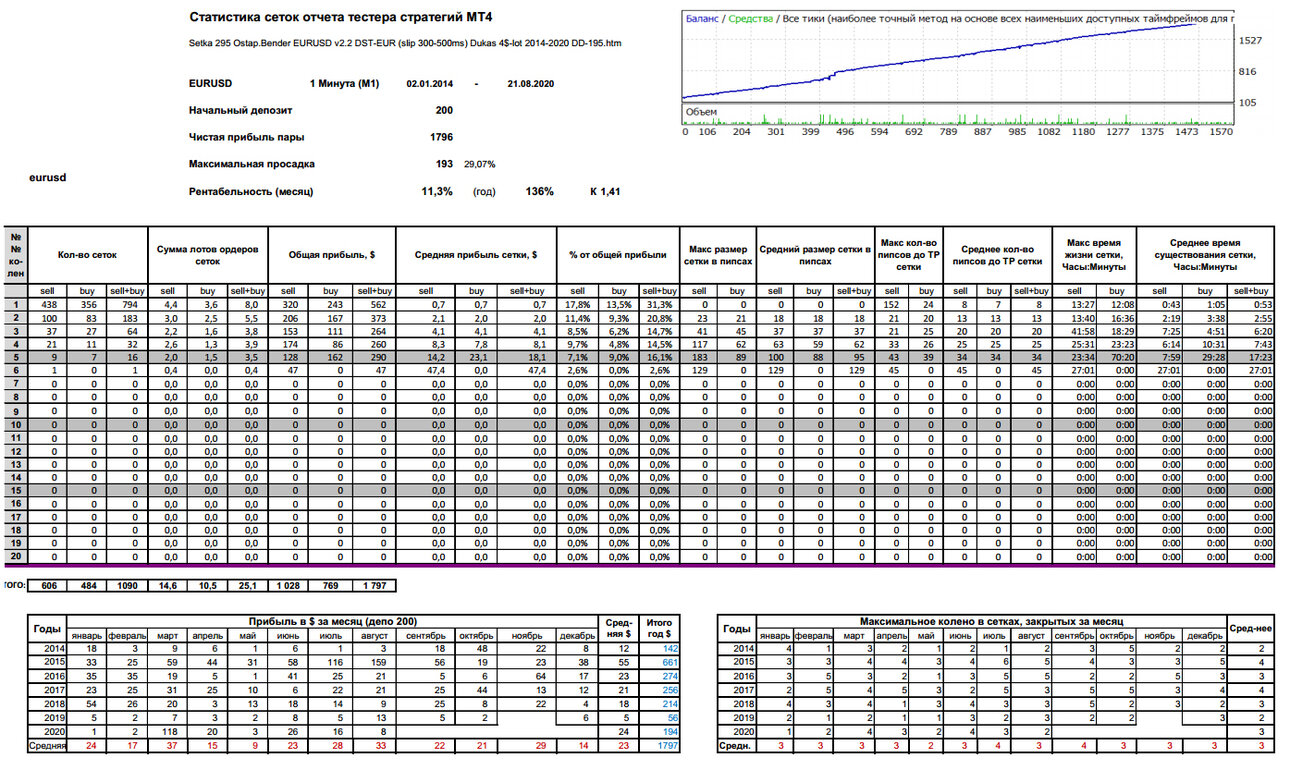
Task: Click the 'Макс кол-во пипсов до TP сетки' header
Action: tap(908, 255)
